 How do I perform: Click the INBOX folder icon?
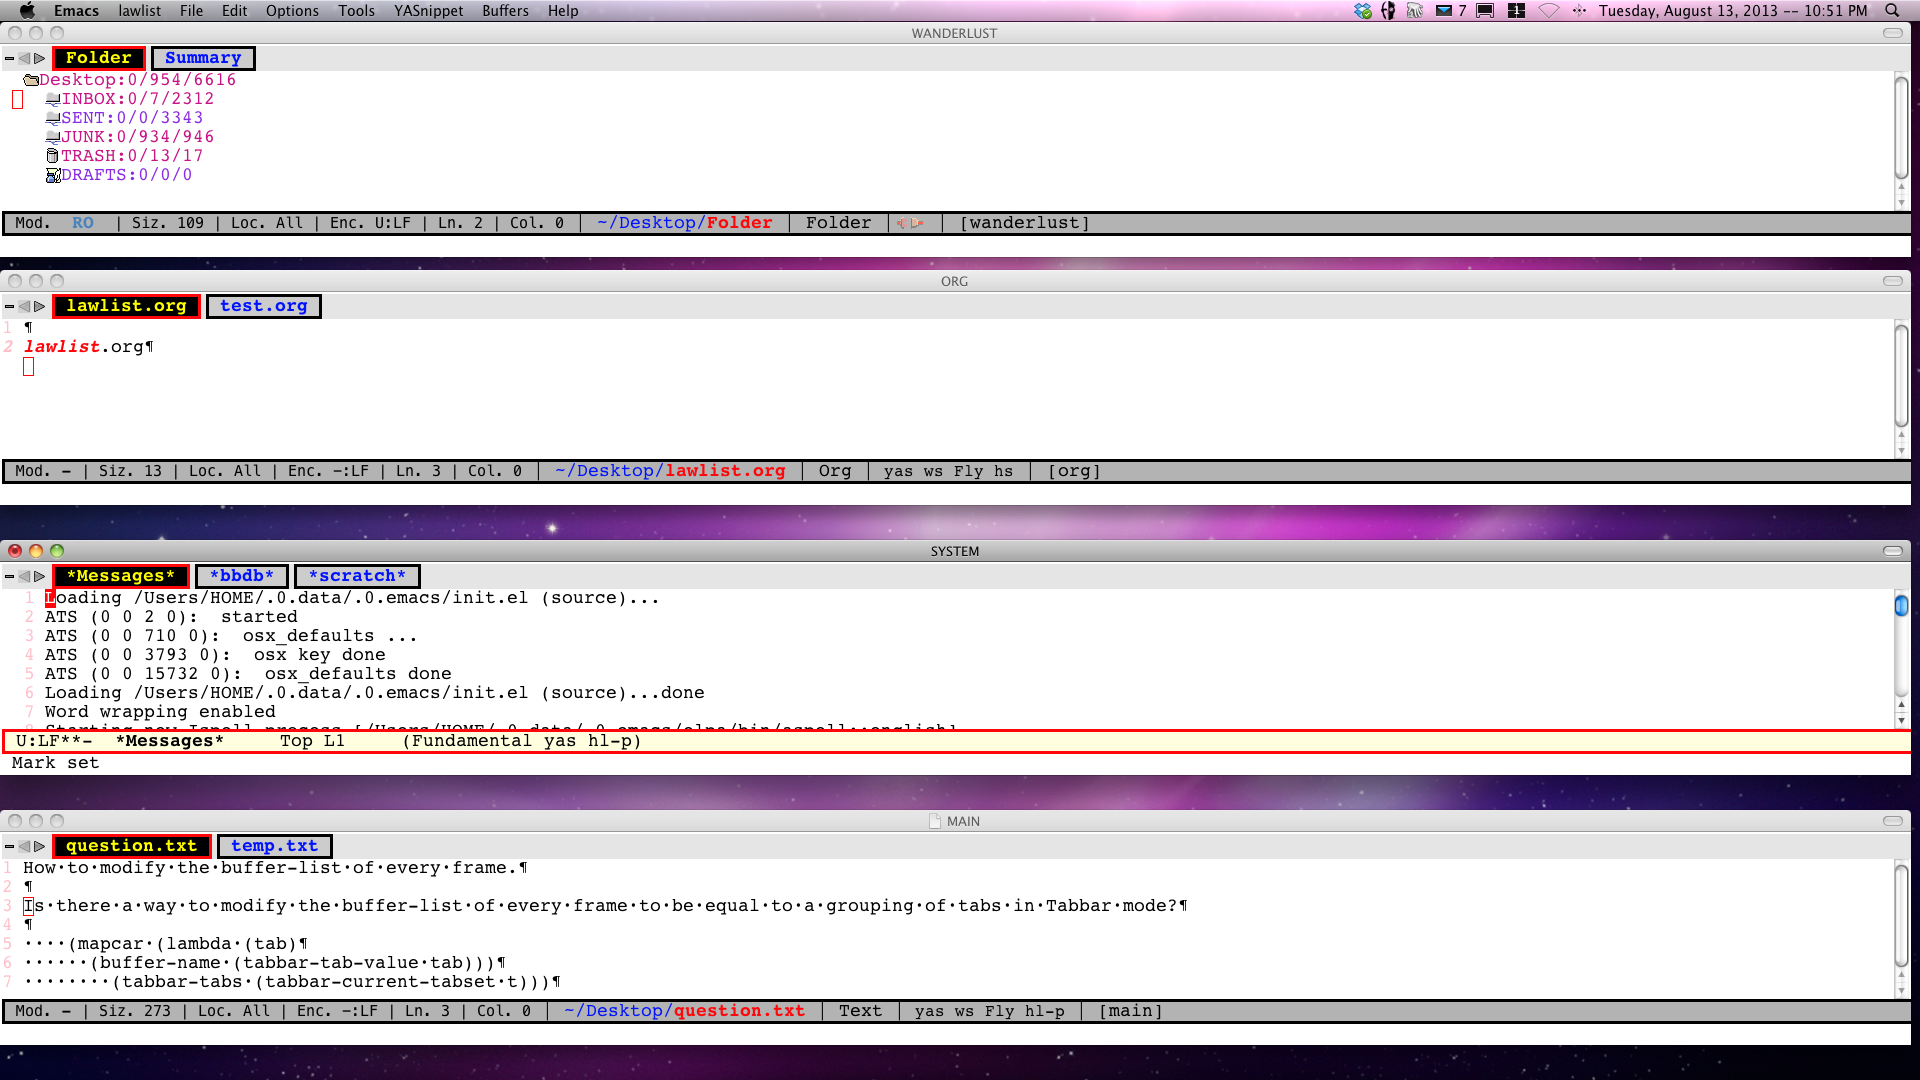53,99
